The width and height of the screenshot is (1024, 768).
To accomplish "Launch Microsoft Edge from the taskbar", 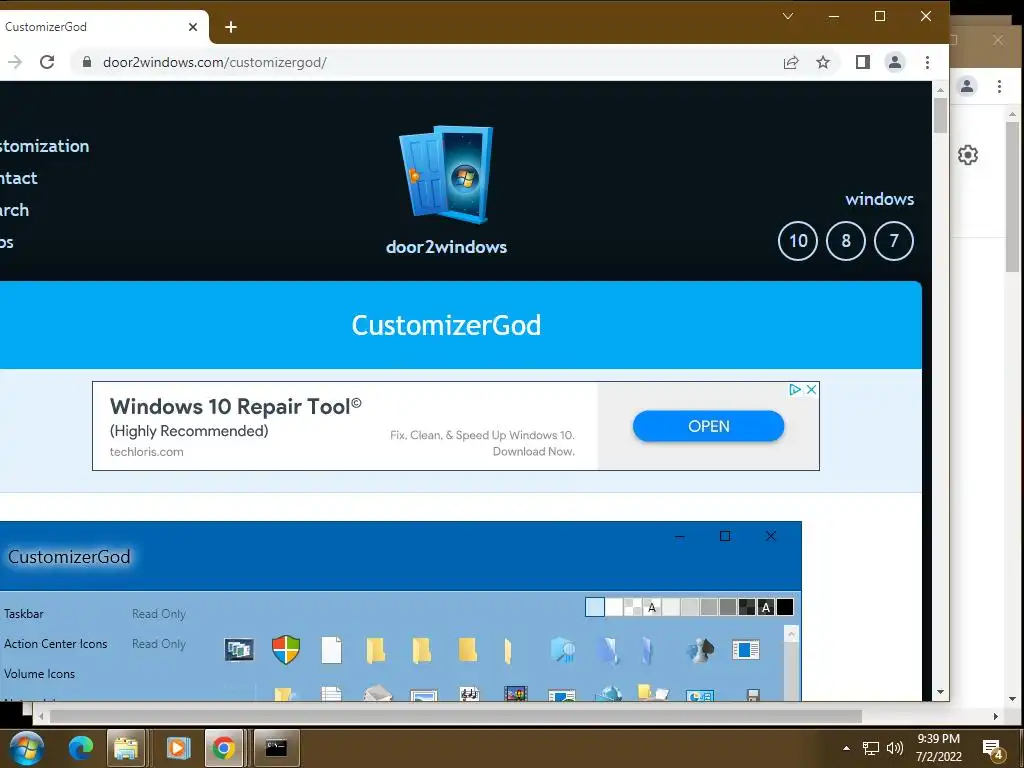I will point(81,748).
